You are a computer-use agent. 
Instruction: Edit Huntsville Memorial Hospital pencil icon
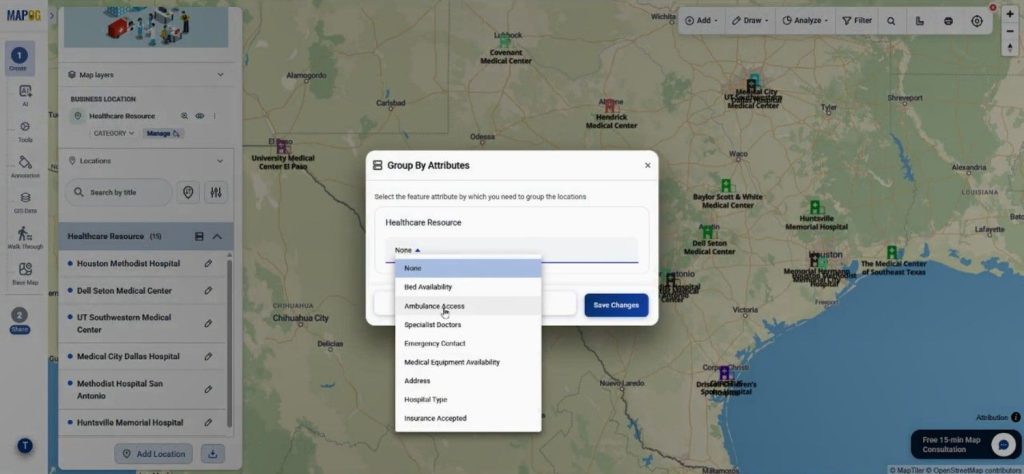(208, 422)
